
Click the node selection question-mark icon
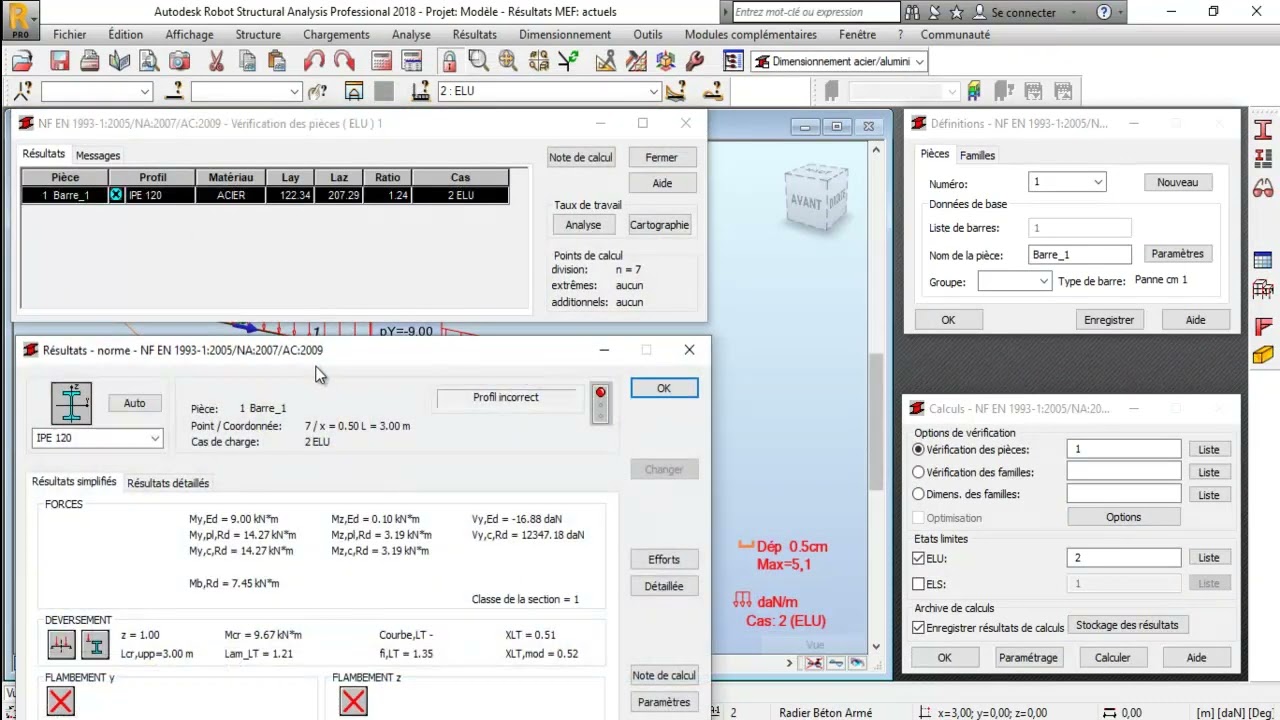tap(24, 91)
